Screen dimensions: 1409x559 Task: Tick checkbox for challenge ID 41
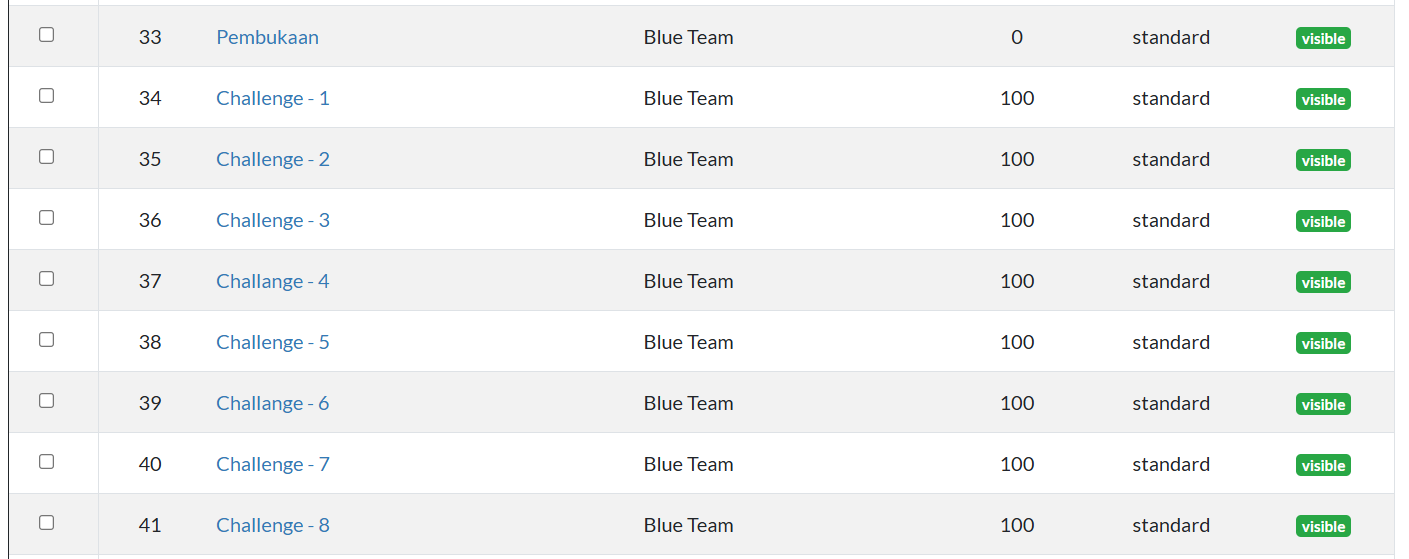click(46, 523)
